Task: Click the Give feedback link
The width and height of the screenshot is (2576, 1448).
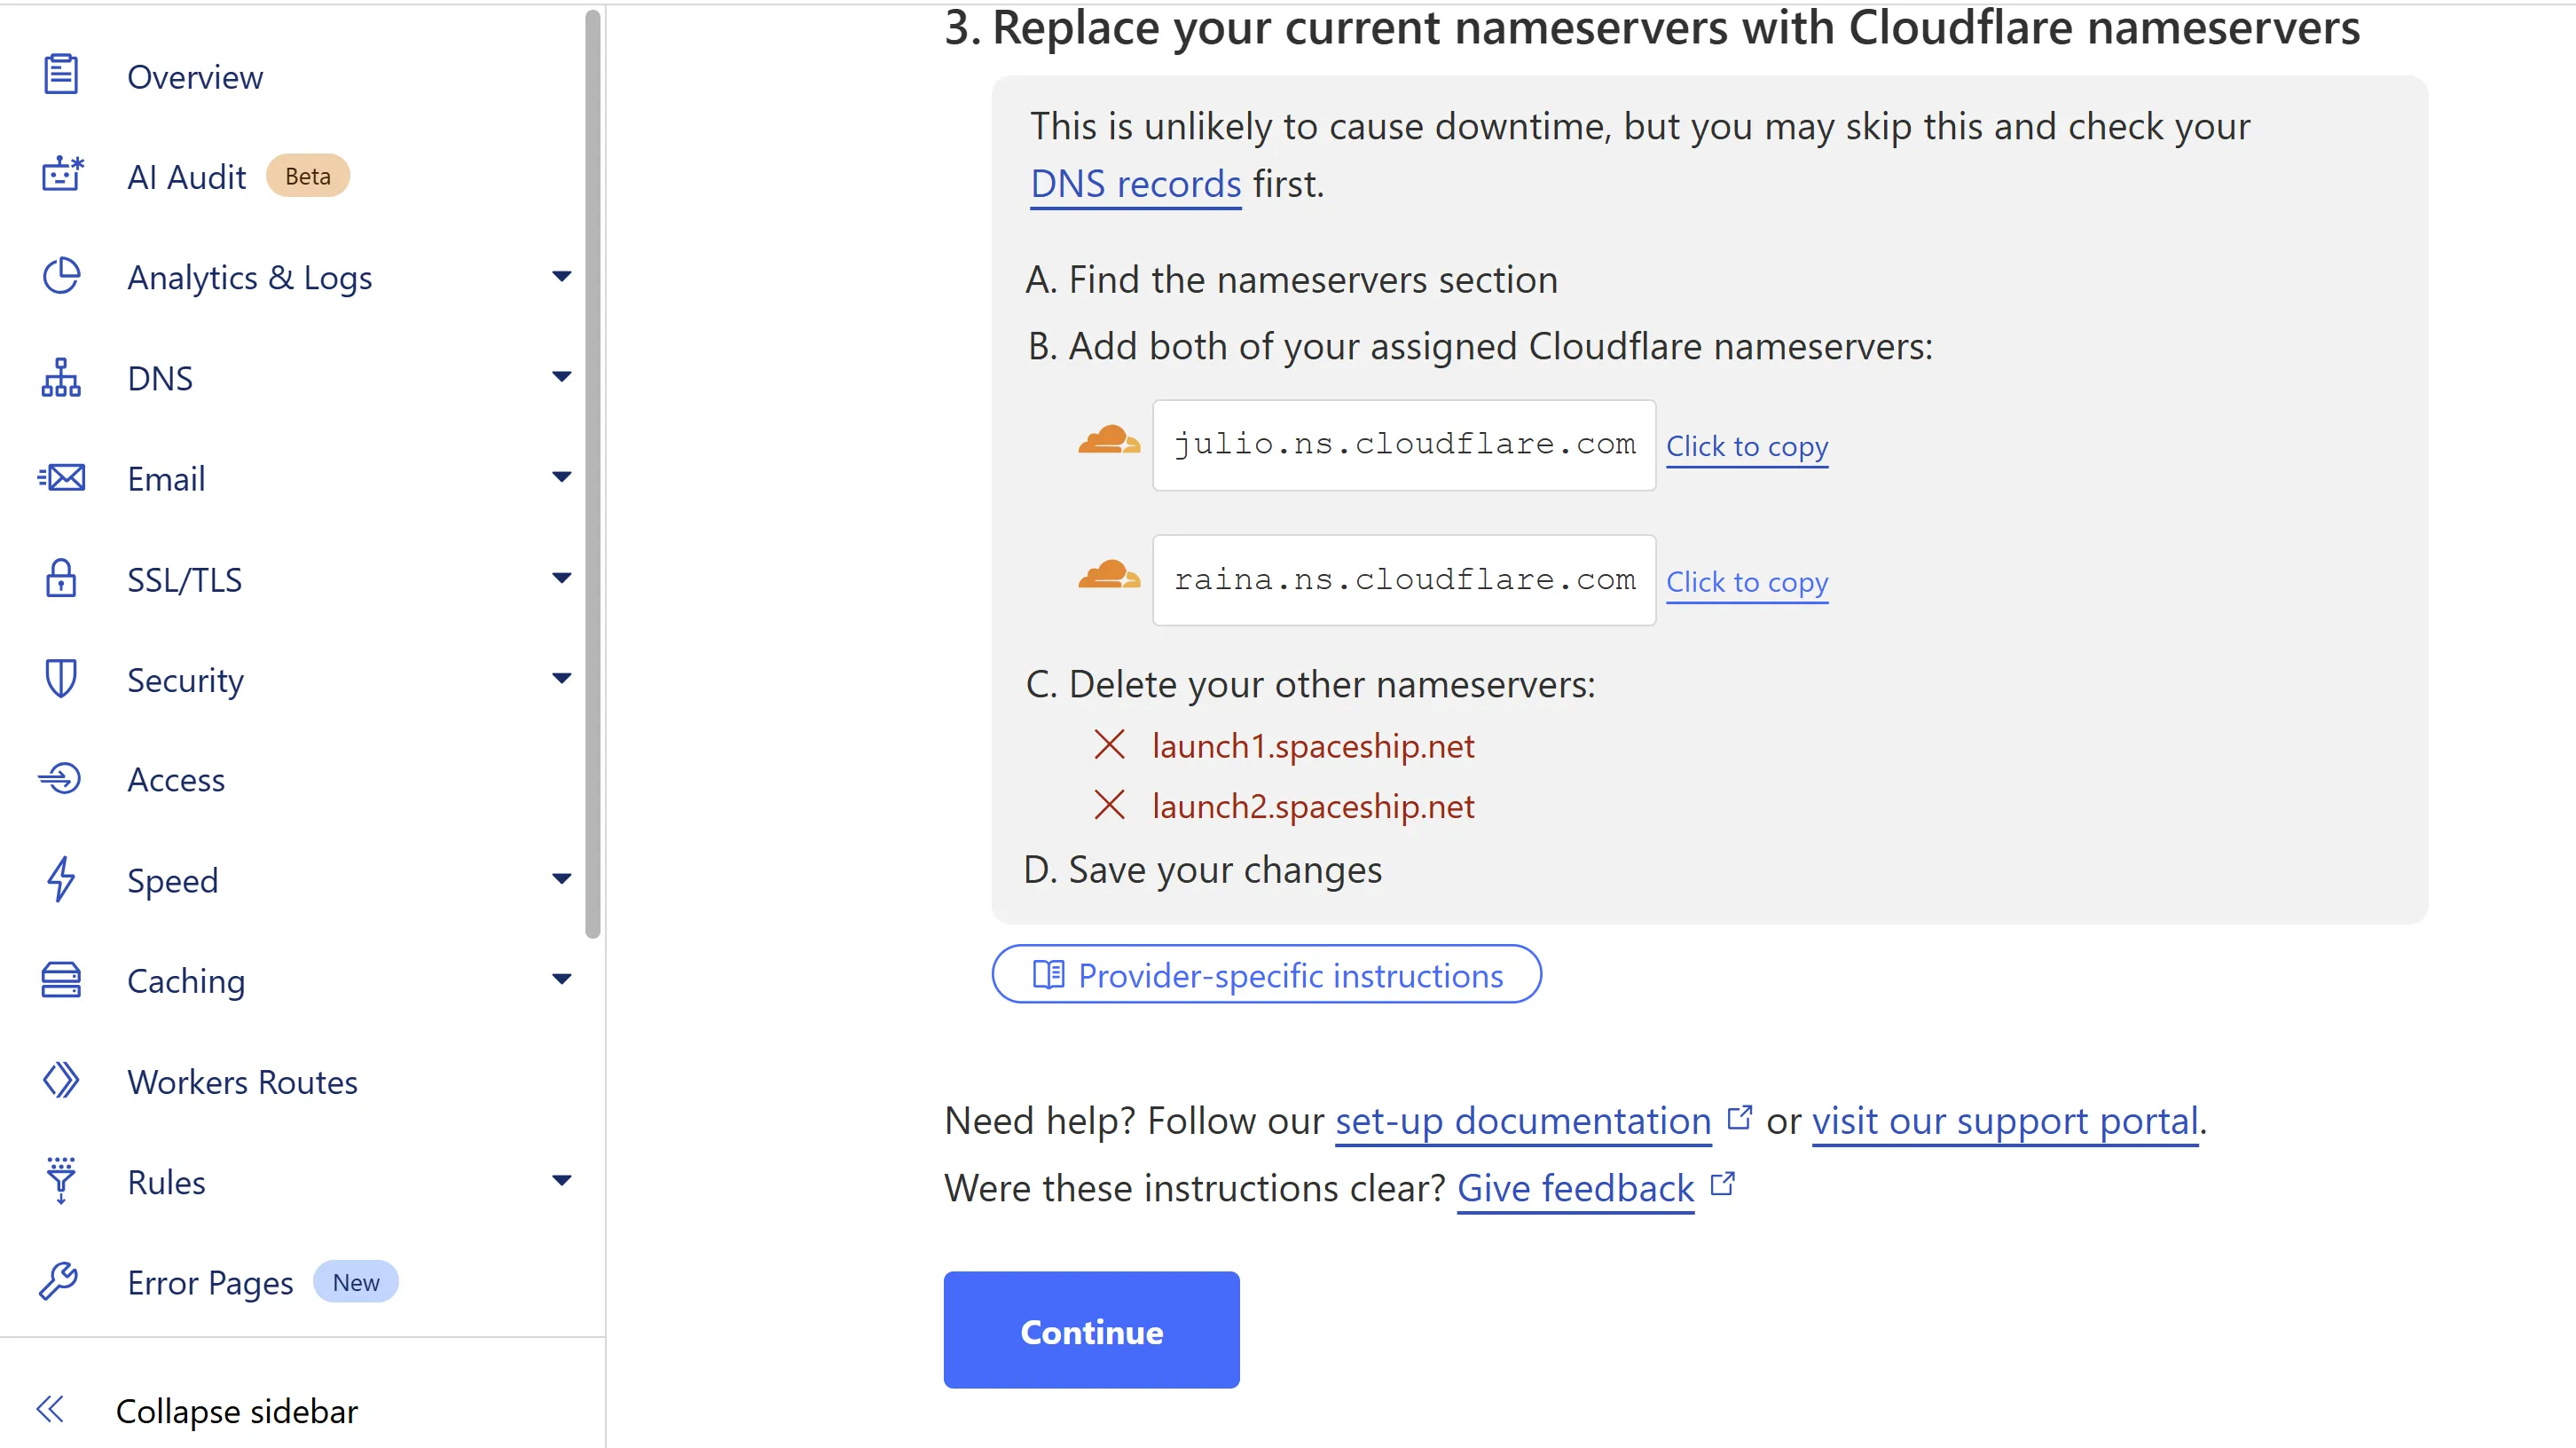Action: [x=1575, y=1188]
